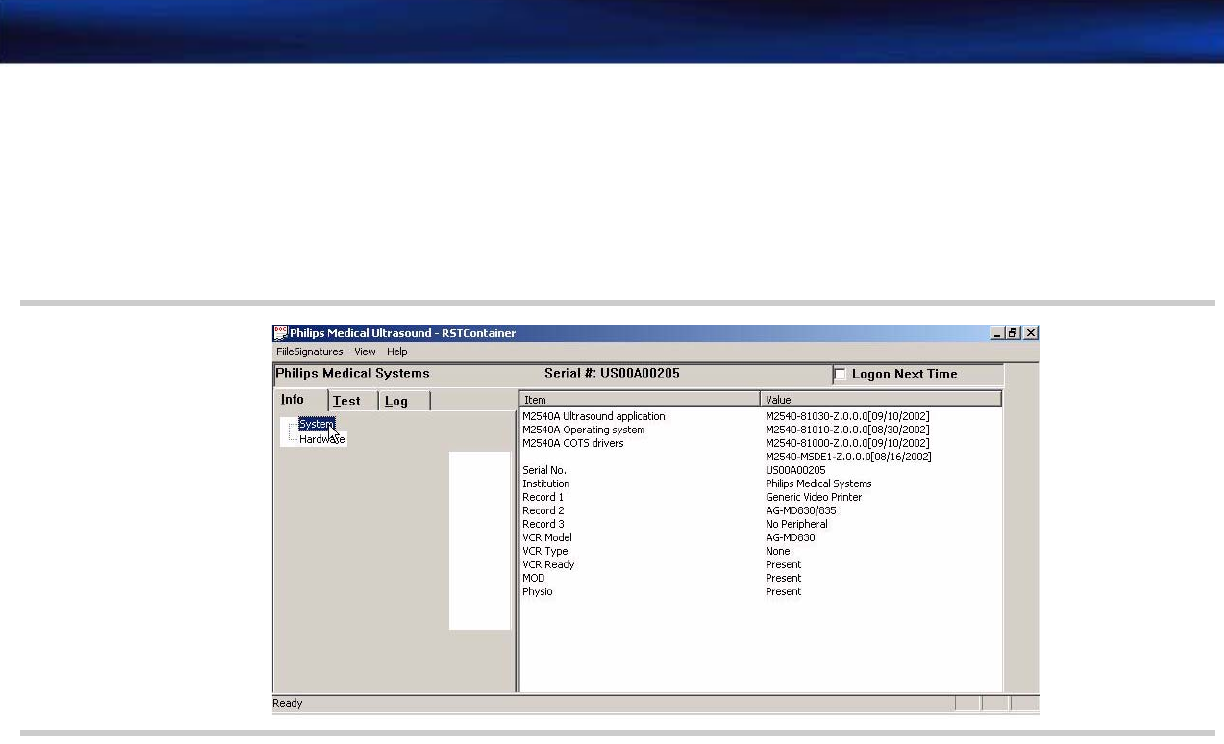Select the Hardware tree node
Image resolution: width=1224 pixels, height=744 pixels.
tap(322, 439)
